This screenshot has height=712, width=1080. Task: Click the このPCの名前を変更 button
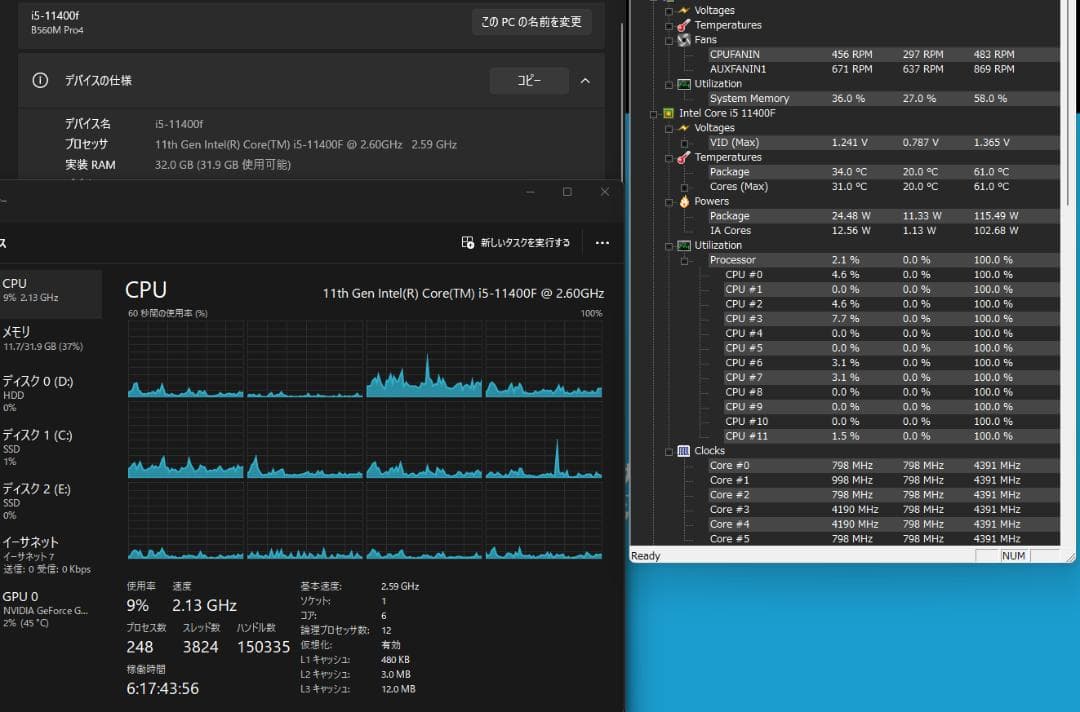point(532,21)
